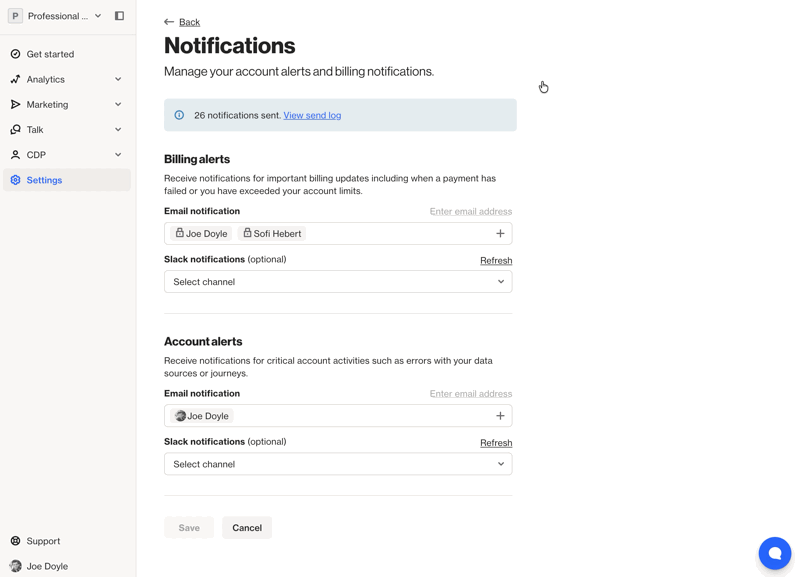Refresh Billing alerts Slack channels
Image resolution: width=800 pixels, height=577 pixels.
[496, 260]
